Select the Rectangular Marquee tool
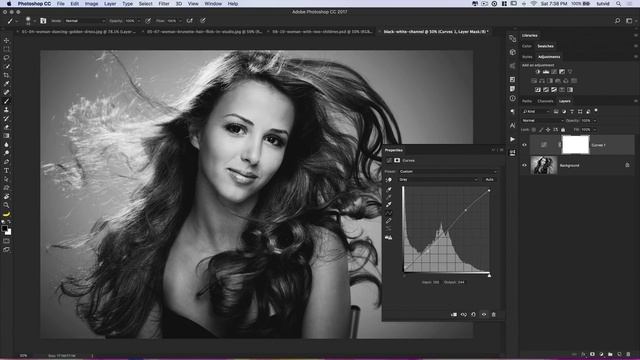The image size is (640, 360). click(x=6, y=49)
